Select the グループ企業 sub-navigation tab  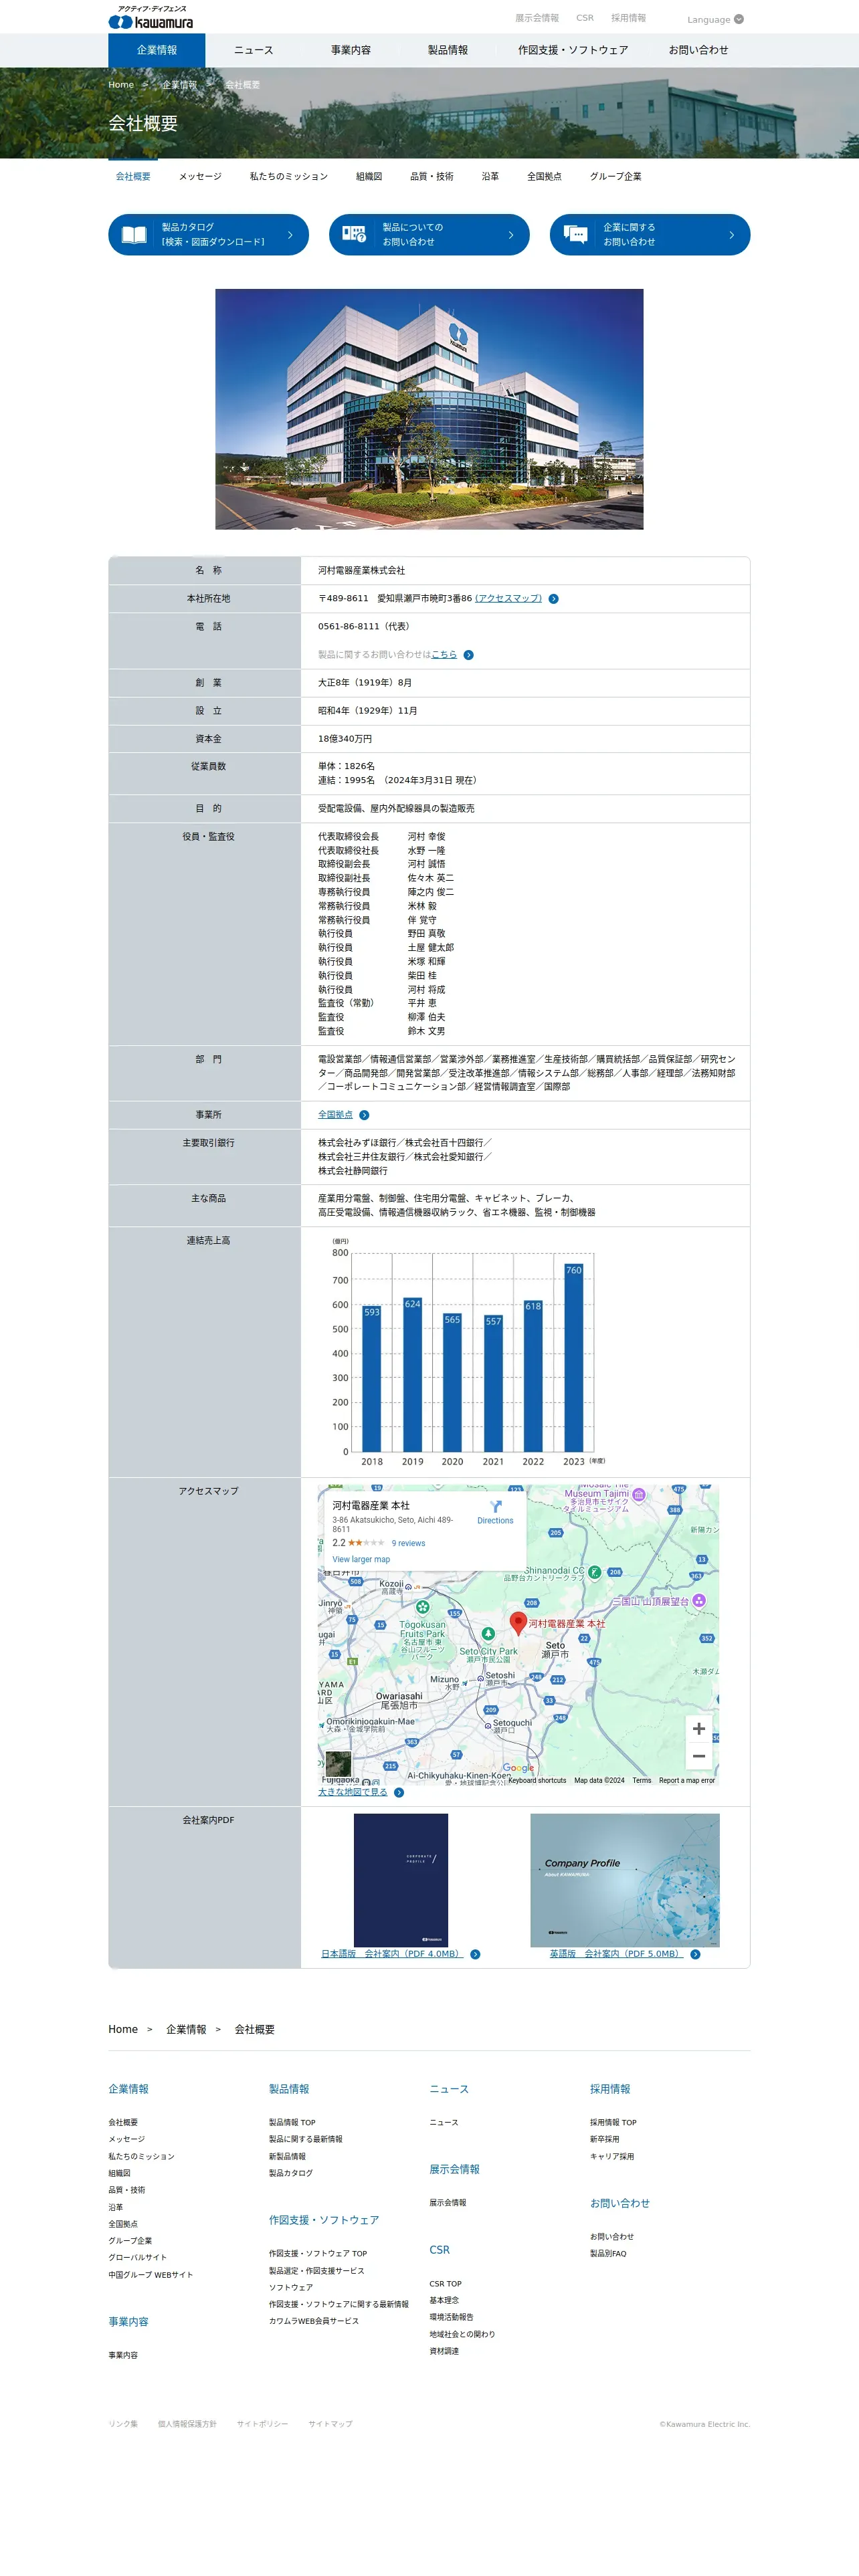point(616,177)
